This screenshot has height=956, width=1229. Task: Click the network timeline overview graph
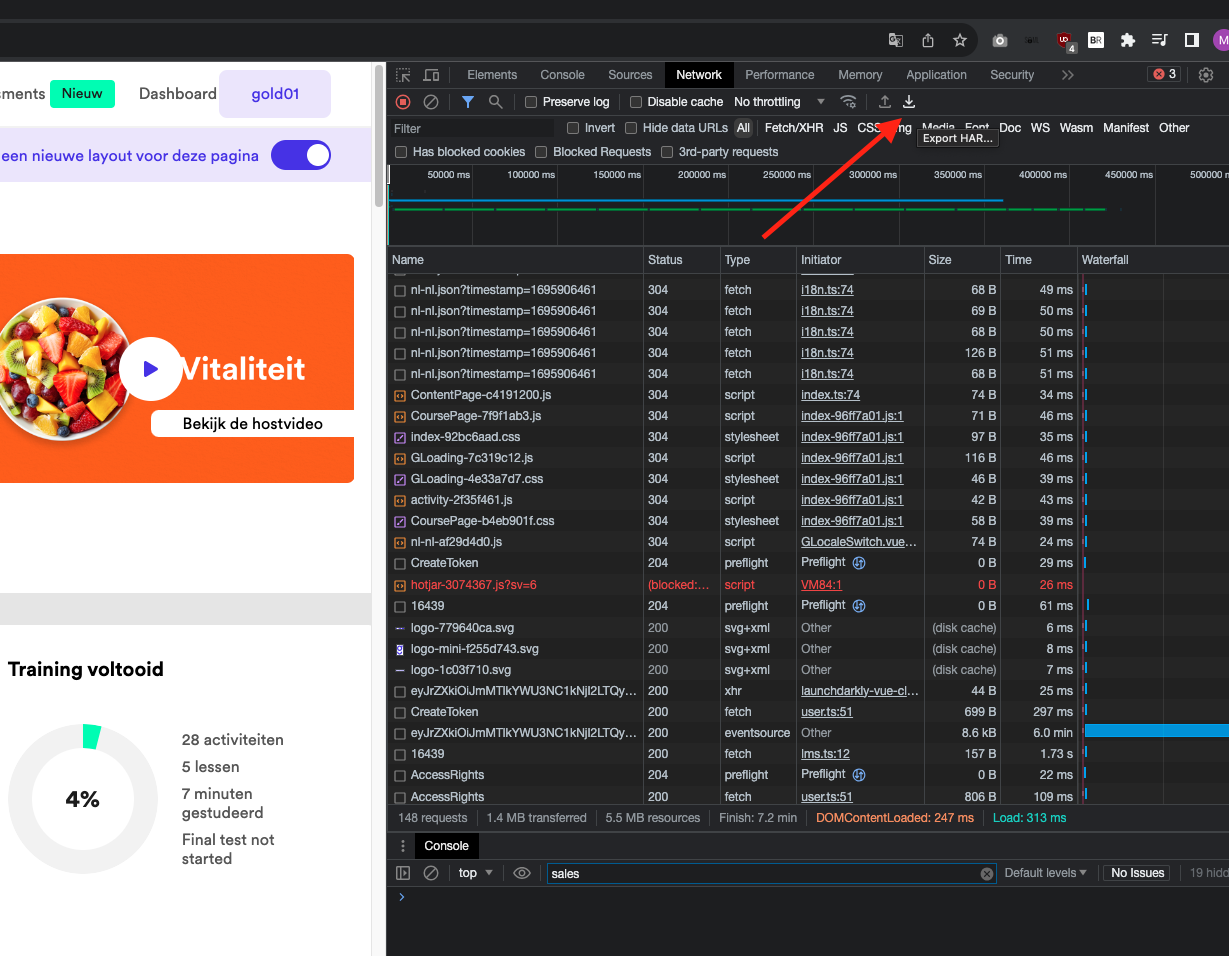tap(808, 205)
